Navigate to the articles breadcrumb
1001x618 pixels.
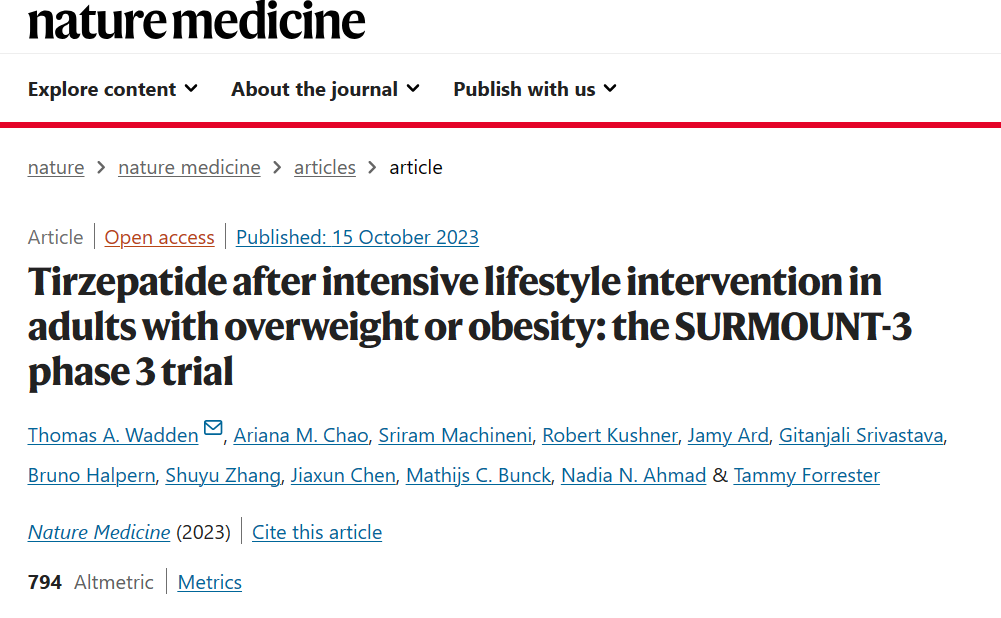tap(324, 167)
